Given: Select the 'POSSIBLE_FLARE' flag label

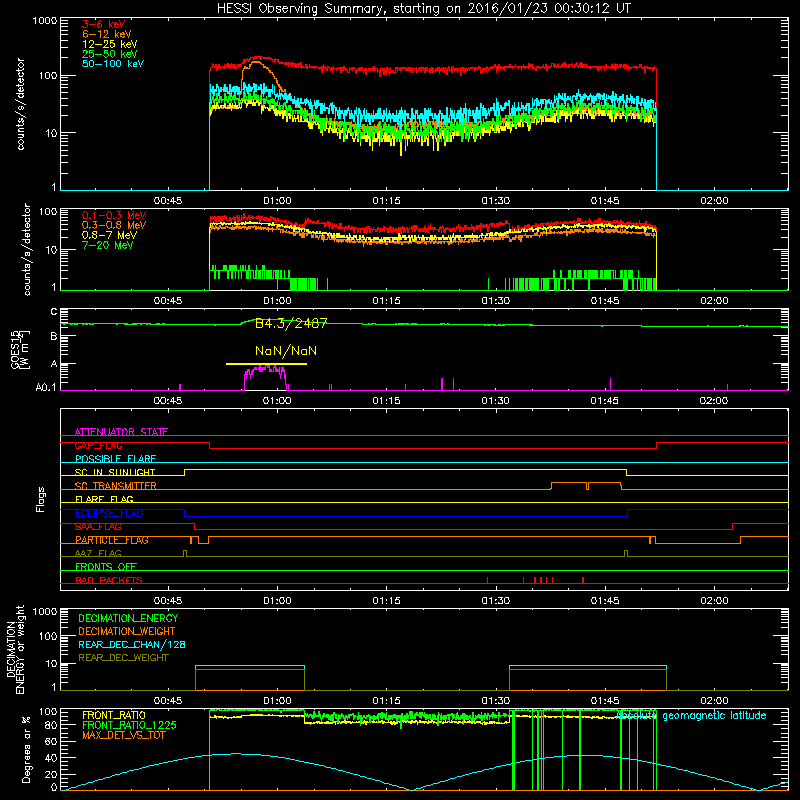Looking at the screenshot, I should (115, 459).
